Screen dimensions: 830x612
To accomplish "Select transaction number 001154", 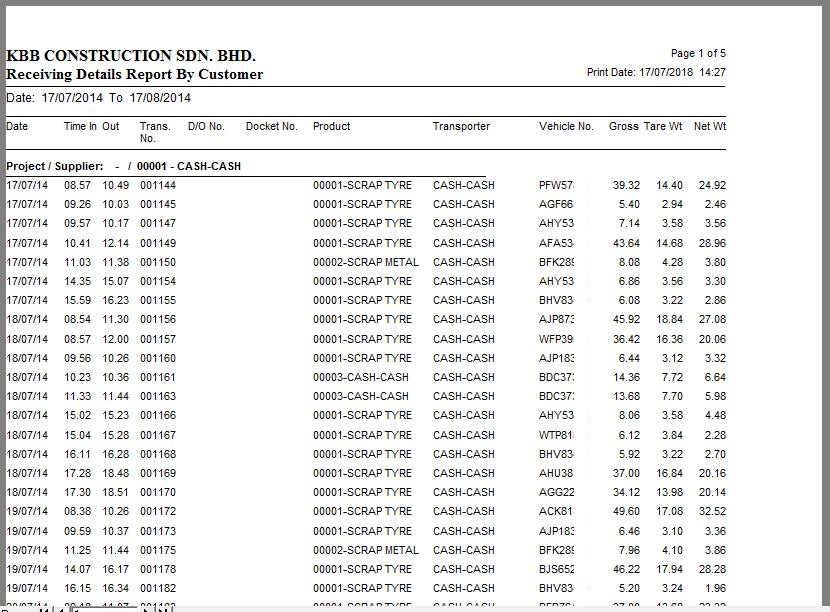I will pyautogui.click(x=158, y=282).
